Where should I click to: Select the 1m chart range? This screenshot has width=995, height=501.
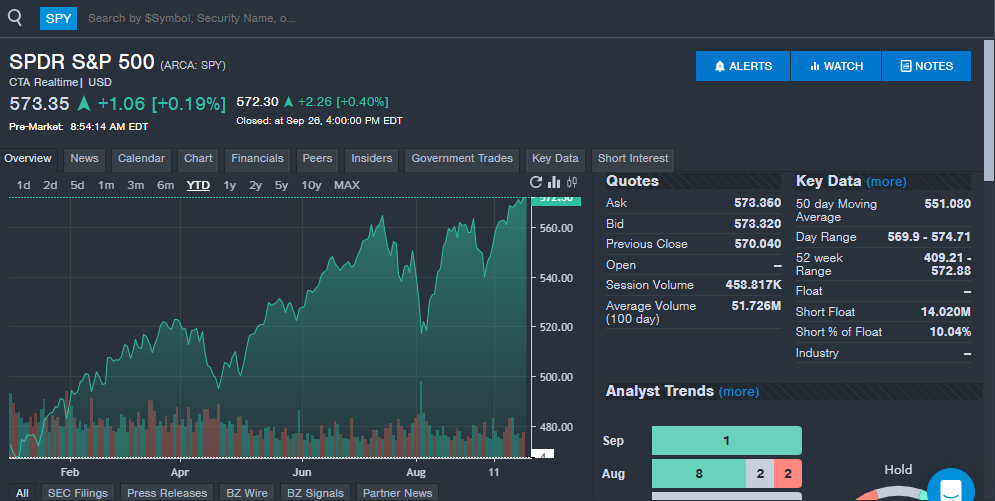click(x=106, y=185)
